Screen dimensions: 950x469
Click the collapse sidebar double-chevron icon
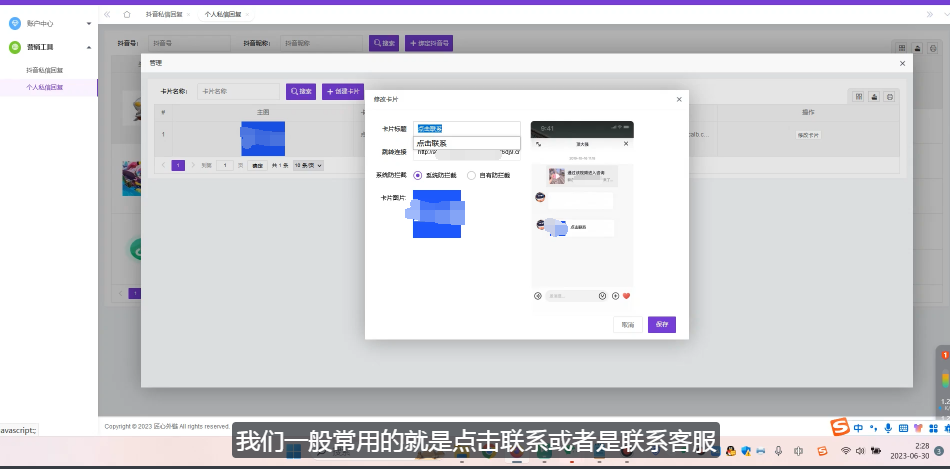coord(107,15)
